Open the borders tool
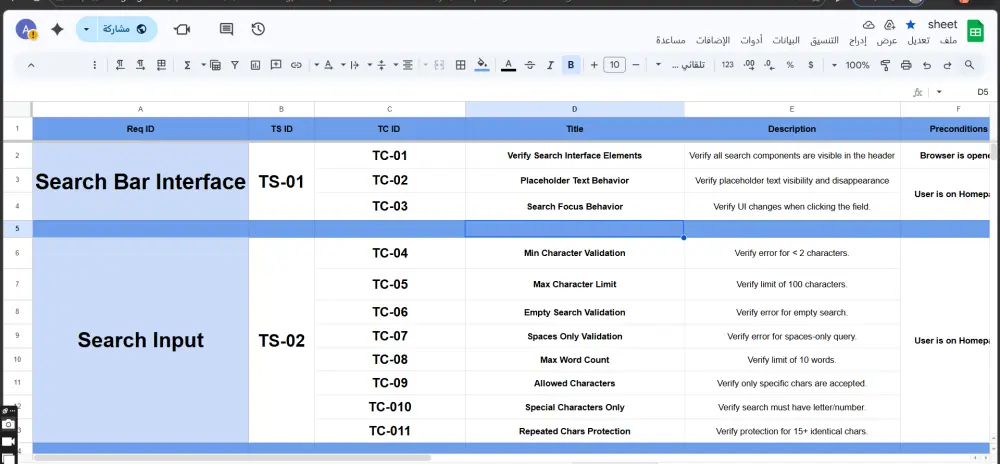1000x464 pixels. pos(460,65)
